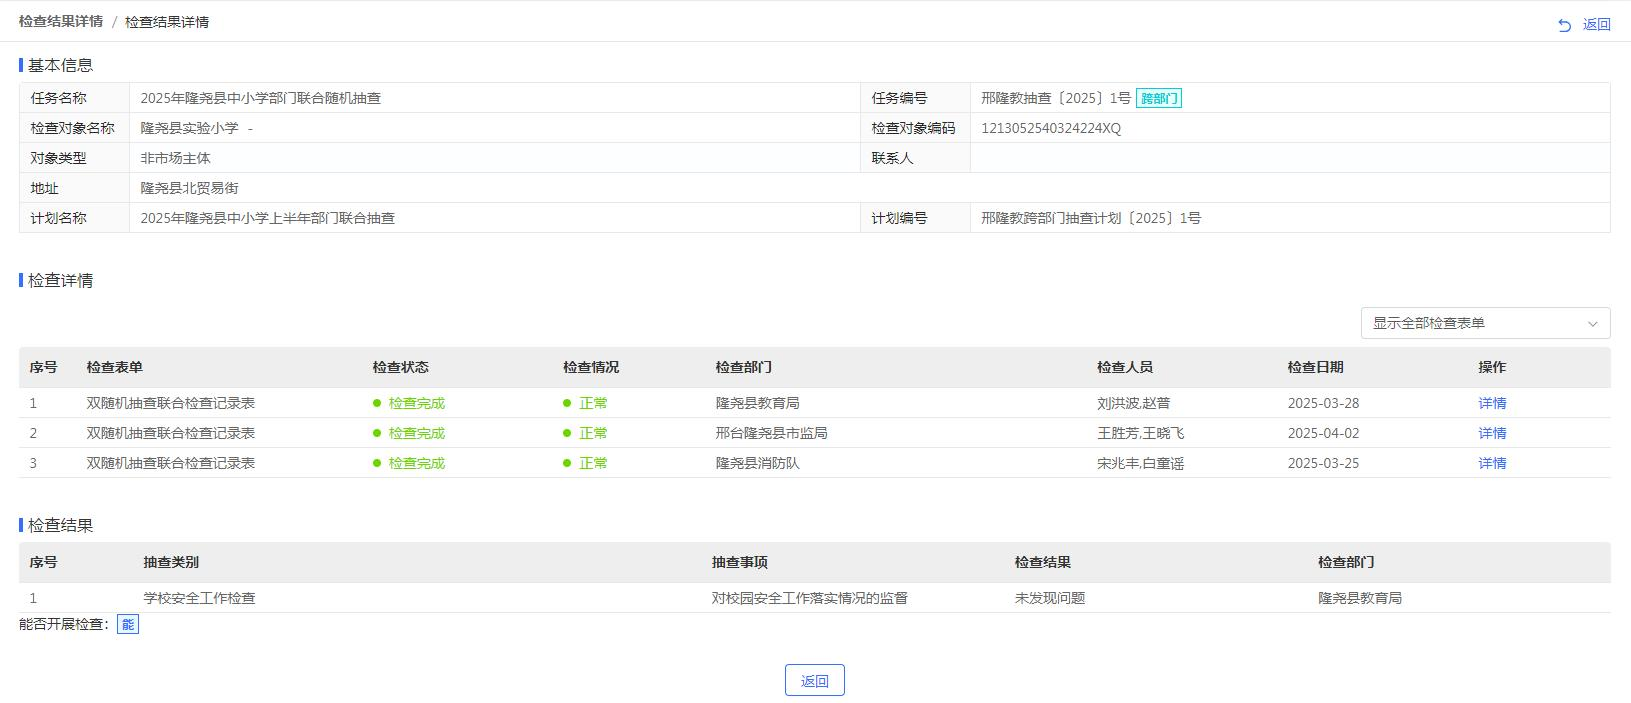
Task: Click the 检查部门 header in 检查详情 table
Action: coord(743,367)
